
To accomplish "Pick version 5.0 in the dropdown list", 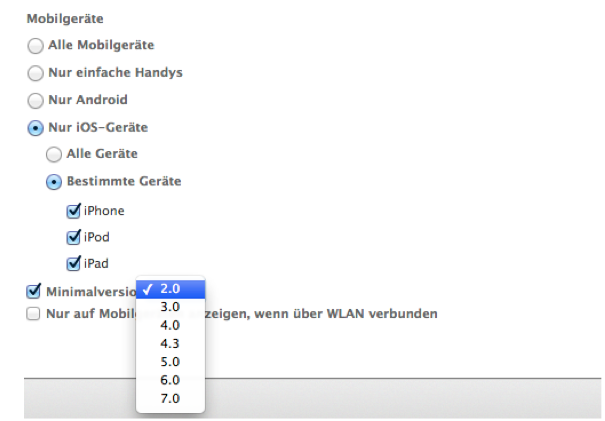I will pos(171,362).
